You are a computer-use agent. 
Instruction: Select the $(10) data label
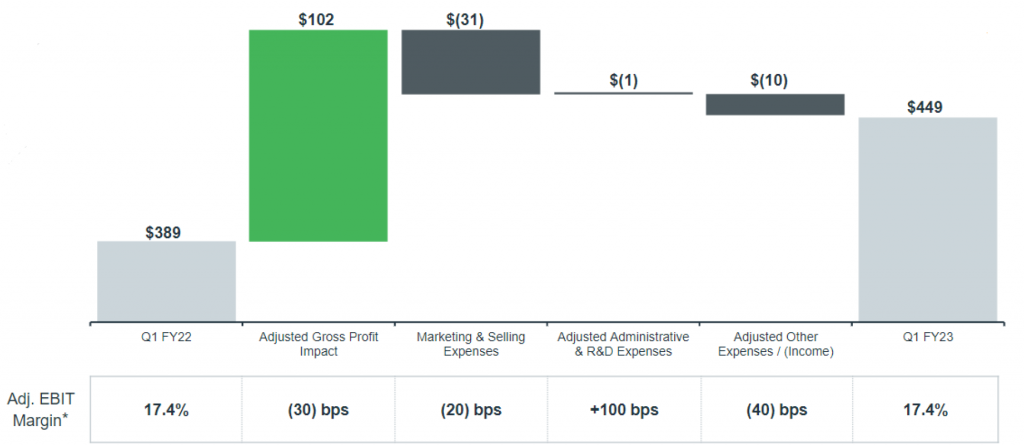click(775, 81)
